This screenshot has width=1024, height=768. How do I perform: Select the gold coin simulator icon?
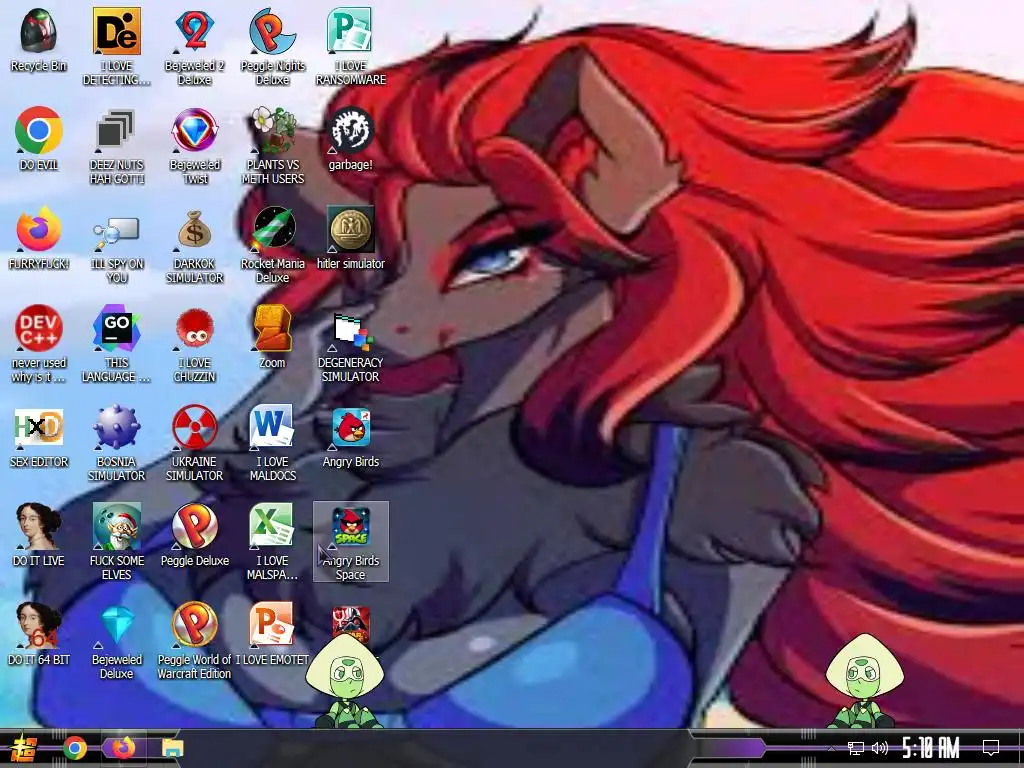pos(350,229)
